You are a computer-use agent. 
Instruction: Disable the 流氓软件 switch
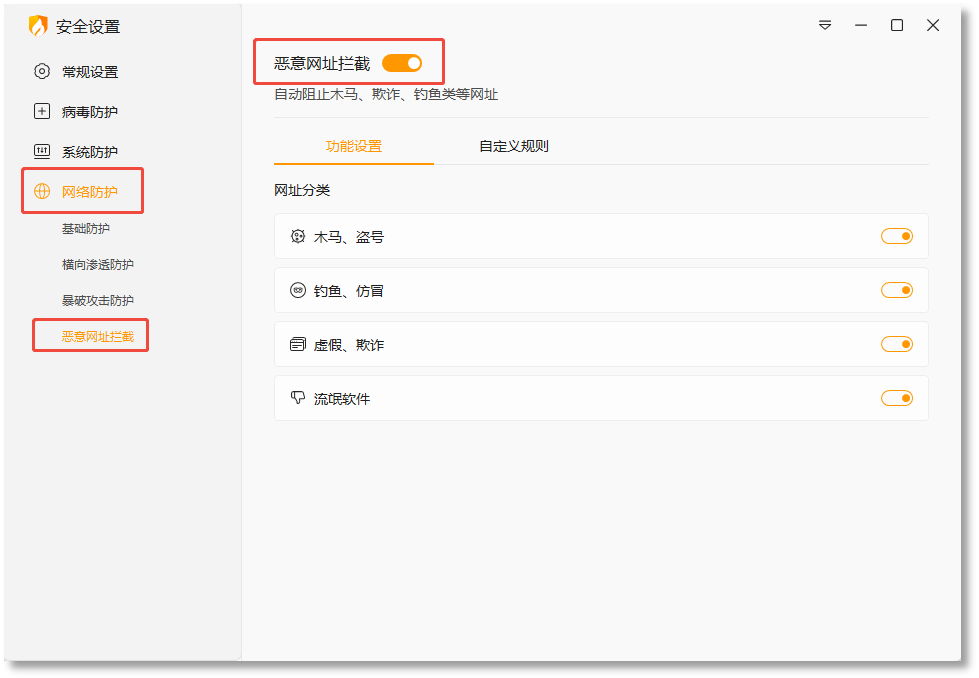pyautogui.click(x=897, y=398)
